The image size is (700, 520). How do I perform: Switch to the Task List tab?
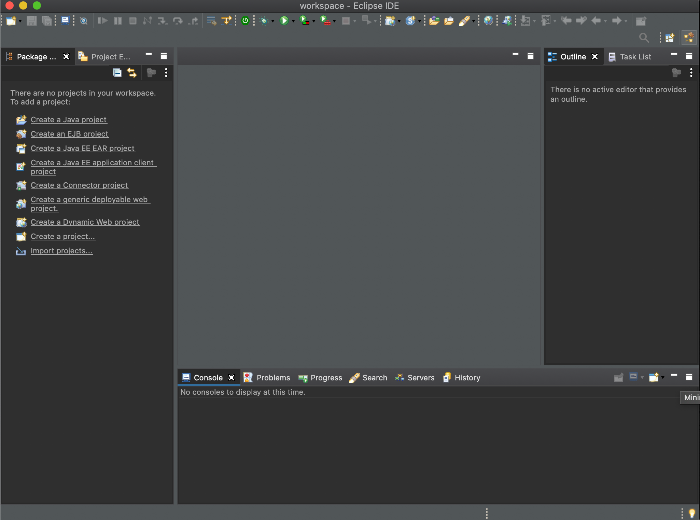tap(630, 57)
